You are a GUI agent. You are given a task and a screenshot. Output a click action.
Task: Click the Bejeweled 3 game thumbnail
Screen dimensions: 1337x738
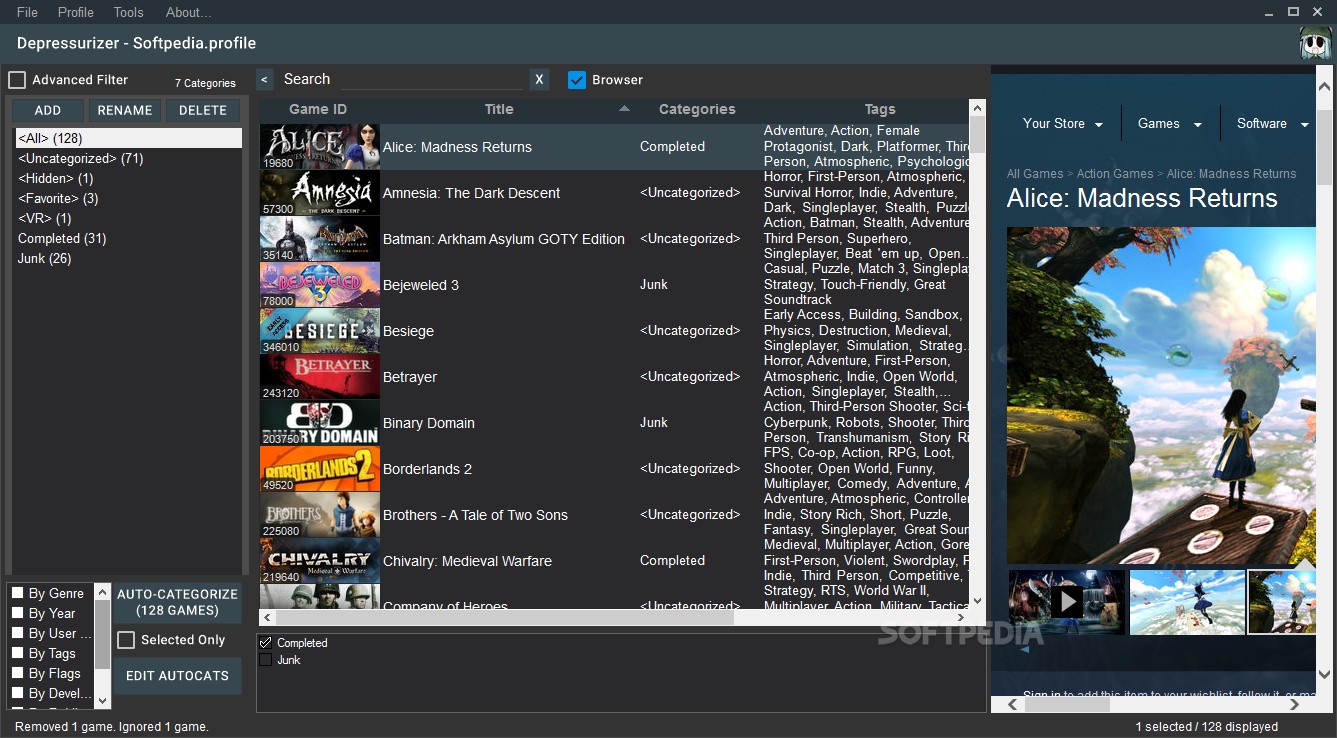(x=320, y=285)
